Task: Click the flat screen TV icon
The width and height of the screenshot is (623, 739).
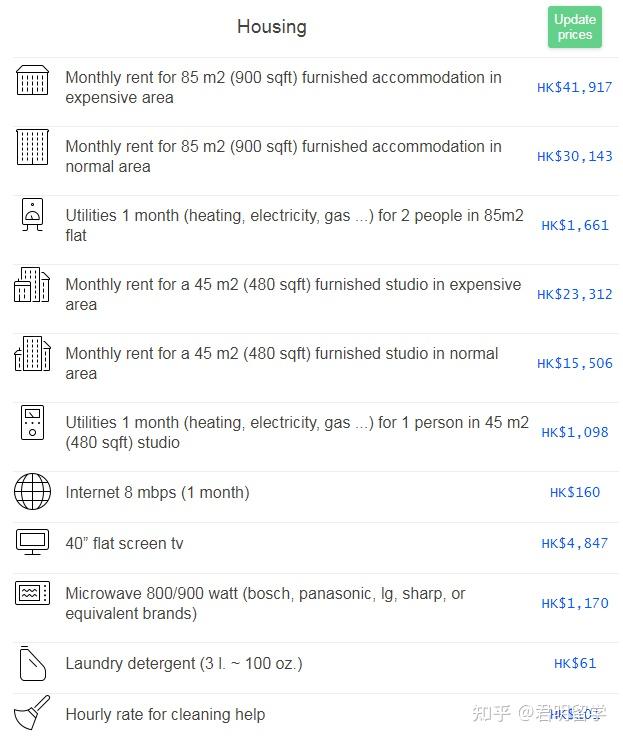Action: tap(32, 542)
